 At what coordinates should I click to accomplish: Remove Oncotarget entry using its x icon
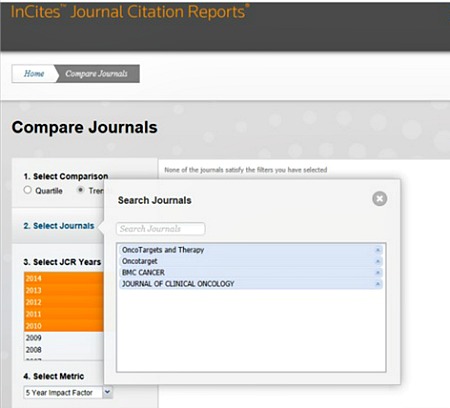pos(378,261)
